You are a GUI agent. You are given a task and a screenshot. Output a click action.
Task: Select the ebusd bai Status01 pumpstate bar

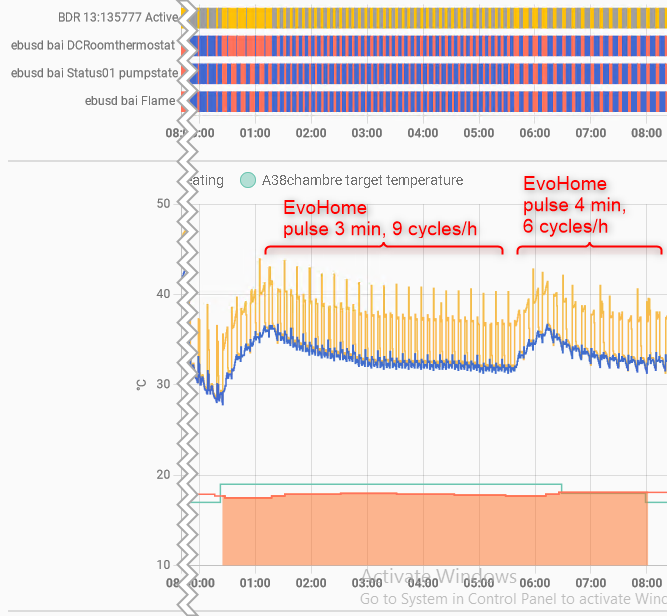[430, 73]
